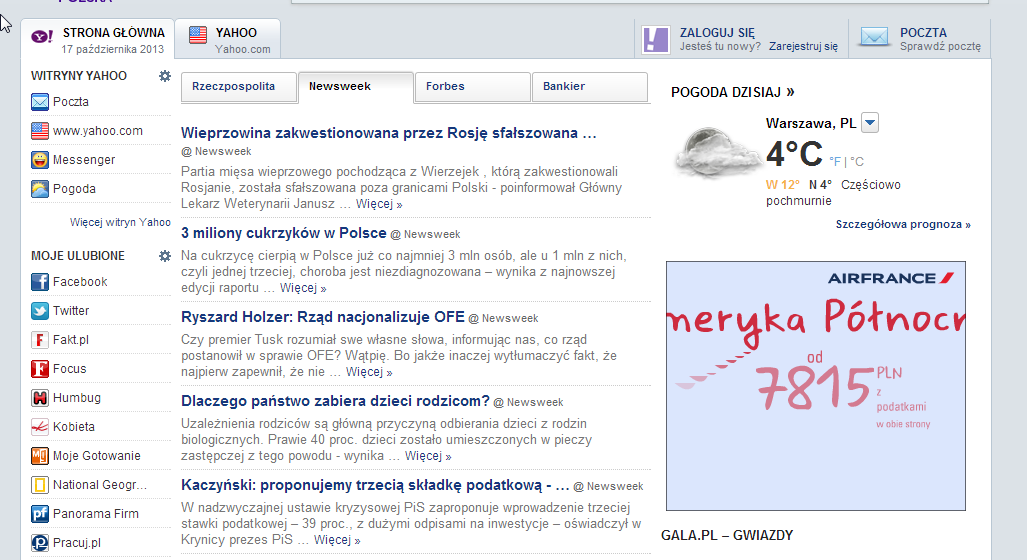This screenshot has width=1027, height=560.
Task: Click the US flag icon beside www.yahoo.com
Action: point(40,130)
